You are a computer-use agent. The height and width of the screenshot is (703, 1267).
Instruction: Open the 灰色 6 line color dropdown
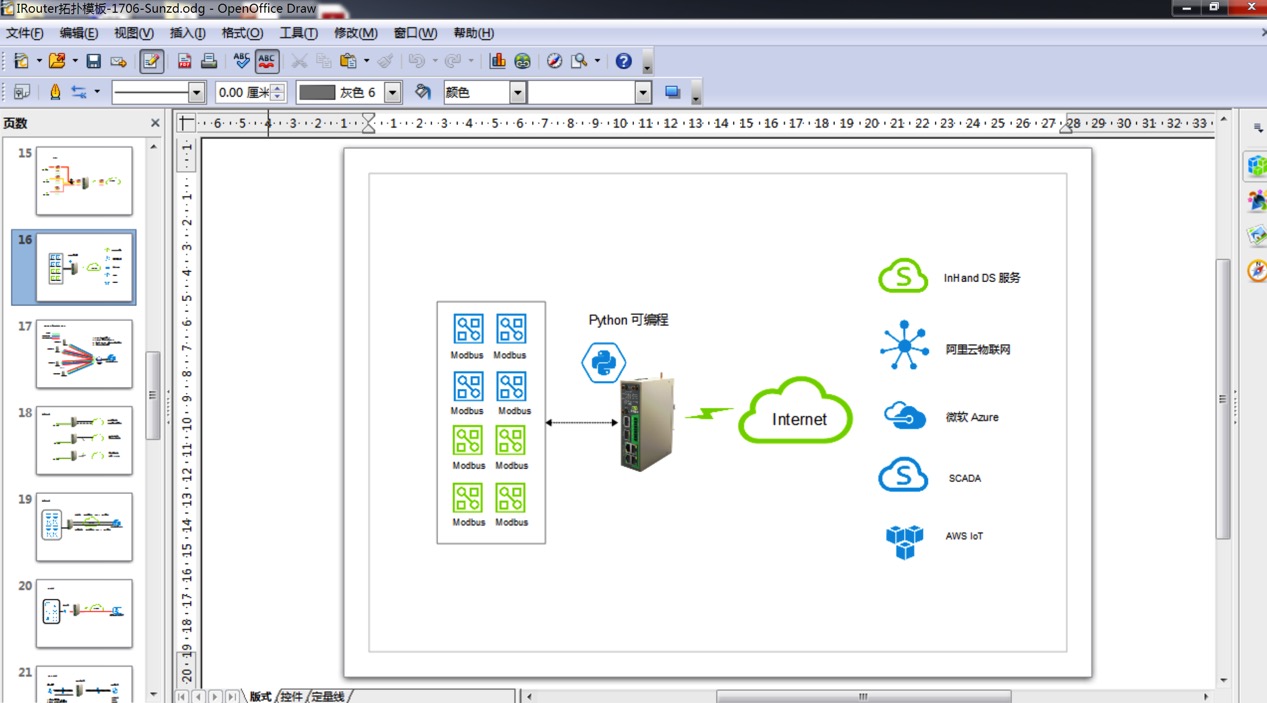pos(390,92)
